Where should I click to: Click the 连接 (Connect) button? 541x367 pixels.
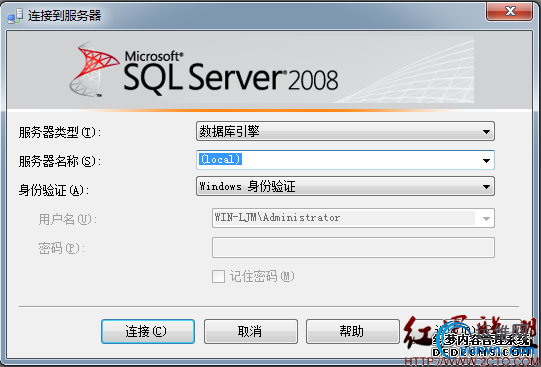tap(148, 331)
